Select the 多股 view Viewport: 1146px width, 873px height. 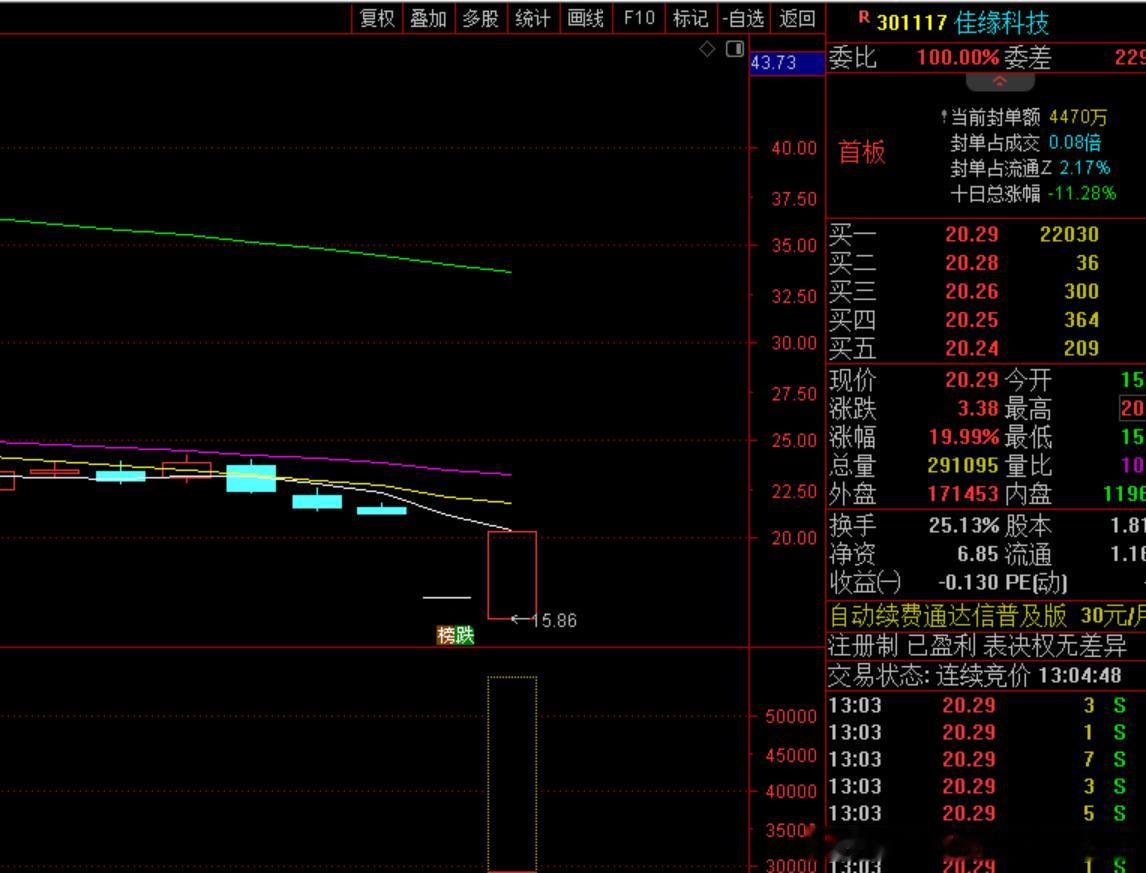tap(480, 18)
